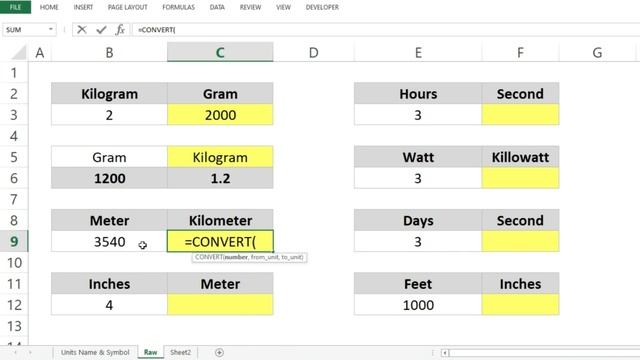Click CONVERT function name in tooltip
Image resolution: width=640 pixels, height=360 pixels.
[x=208, y=257]
